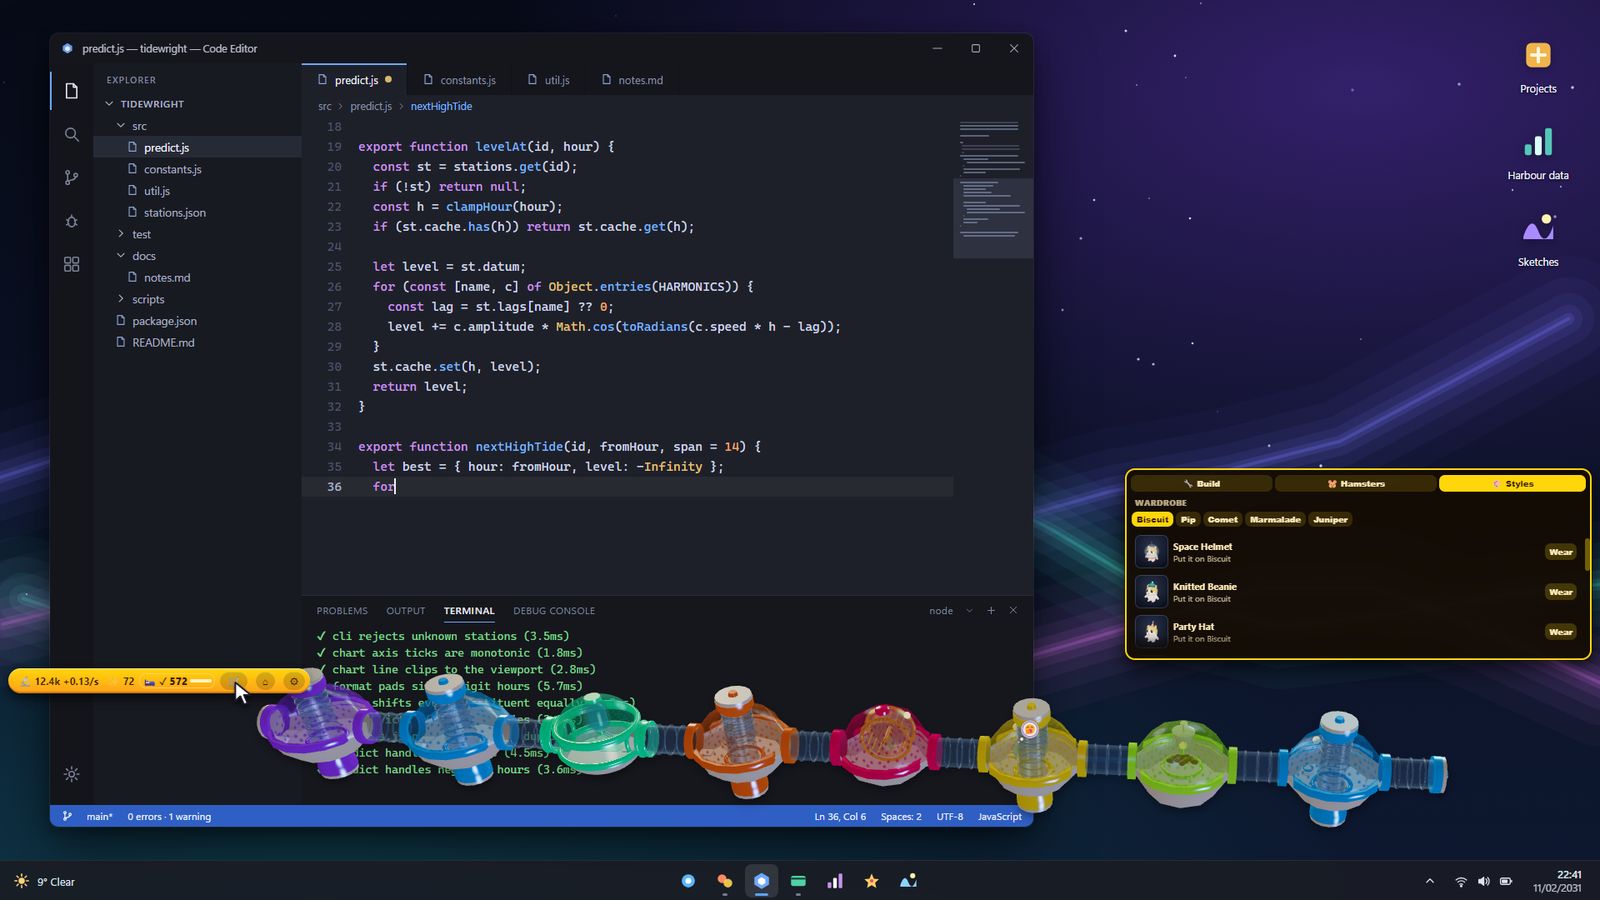
Task: Click the branch icon in the status bar
Action: pyautogui.click(x=67, y=816)
